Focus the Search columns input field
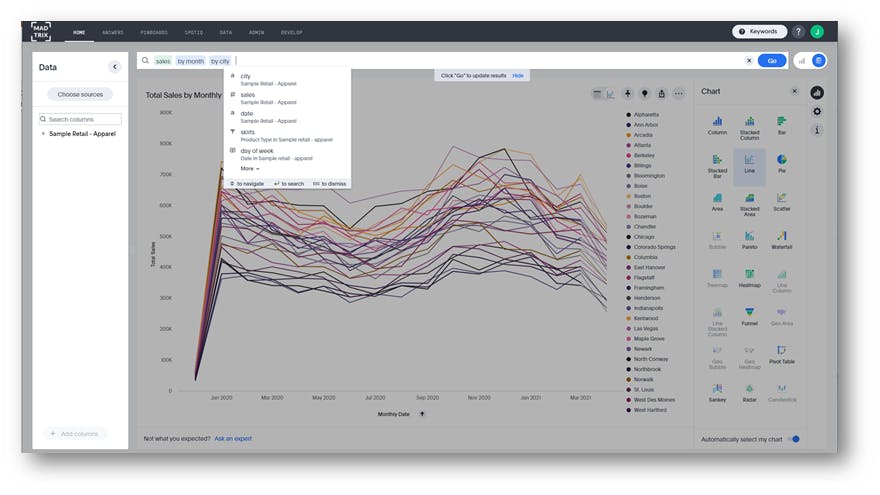The image size is (880, 495). (x=80, y=119)
